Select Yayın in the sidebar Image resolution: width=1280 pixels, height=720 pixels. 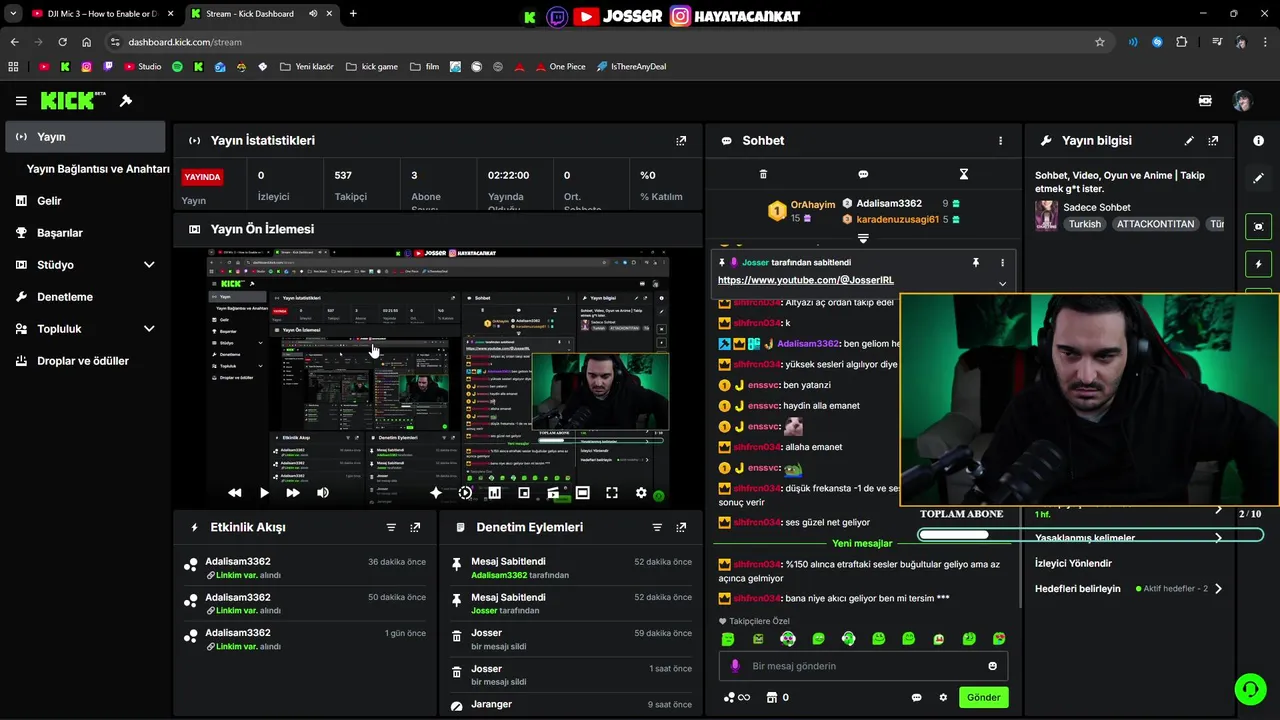click(85, 137)
